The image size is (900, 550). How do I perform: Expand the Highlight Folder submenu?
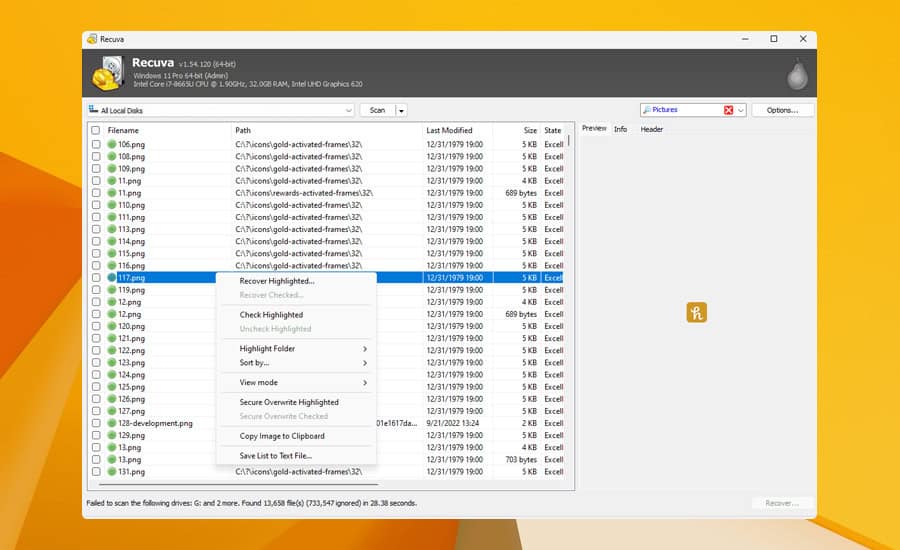(365, 348)
